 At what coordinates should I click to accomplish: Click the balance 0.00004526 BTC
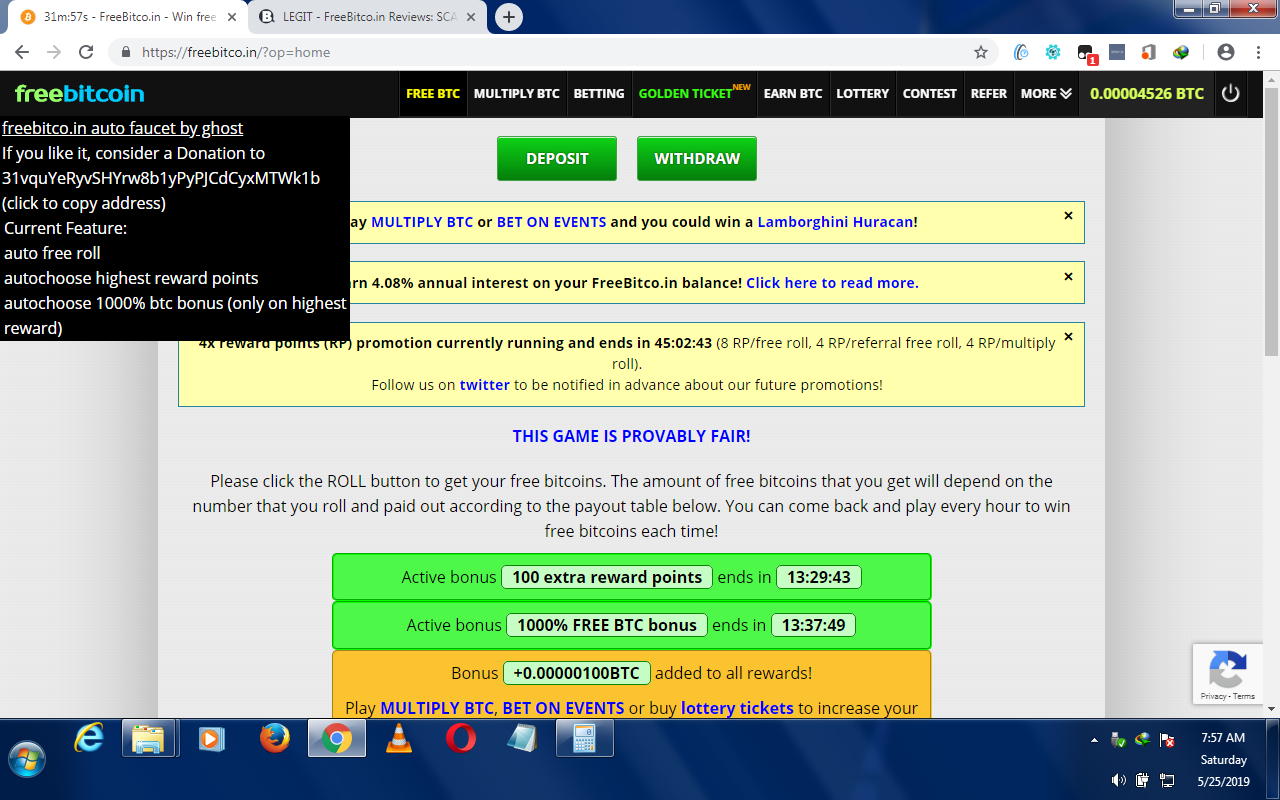[x=1147, y=93]
